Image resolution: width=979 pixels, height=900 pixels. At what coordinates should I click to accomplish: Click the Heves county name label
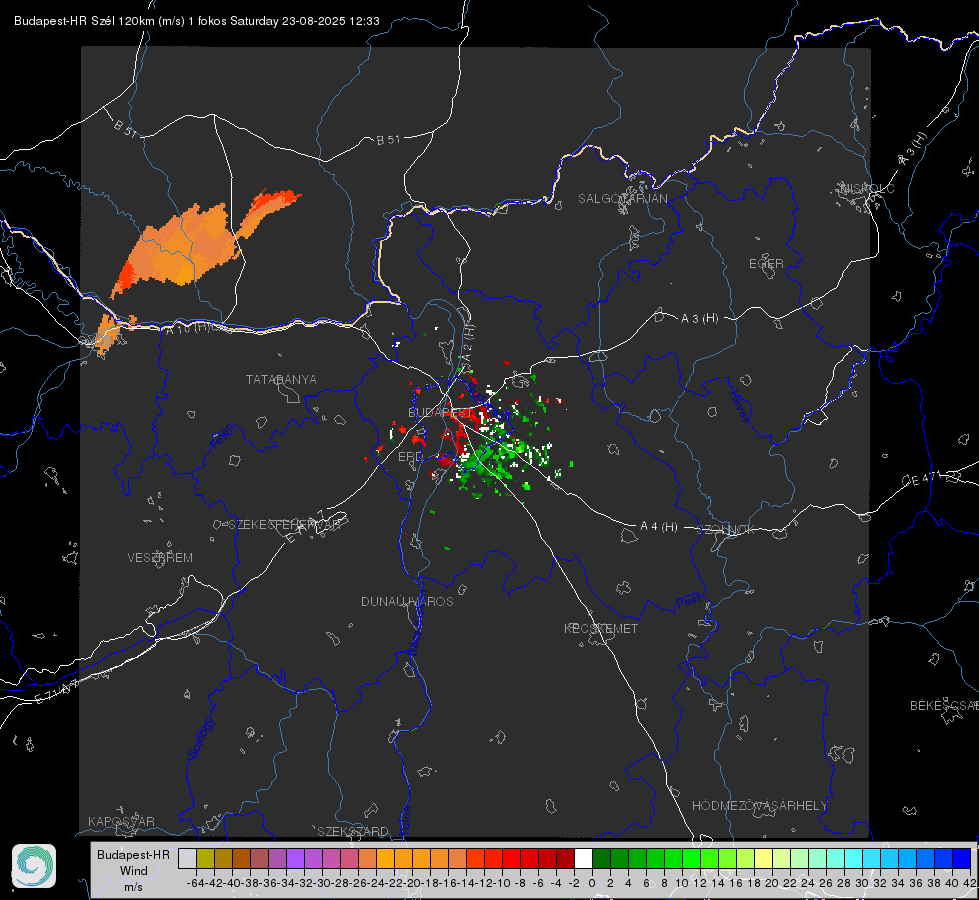(739, 406)
